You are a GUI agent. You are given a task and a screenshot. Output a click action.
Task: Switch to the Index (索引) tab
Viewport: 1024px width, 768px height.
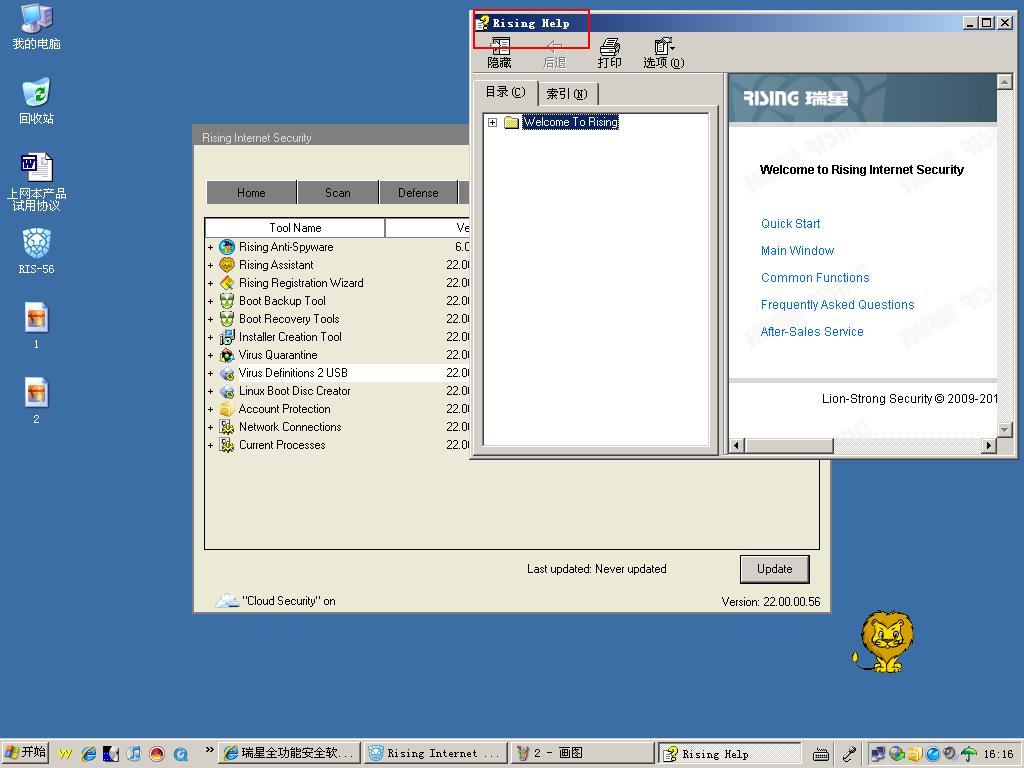pos(567,94)
